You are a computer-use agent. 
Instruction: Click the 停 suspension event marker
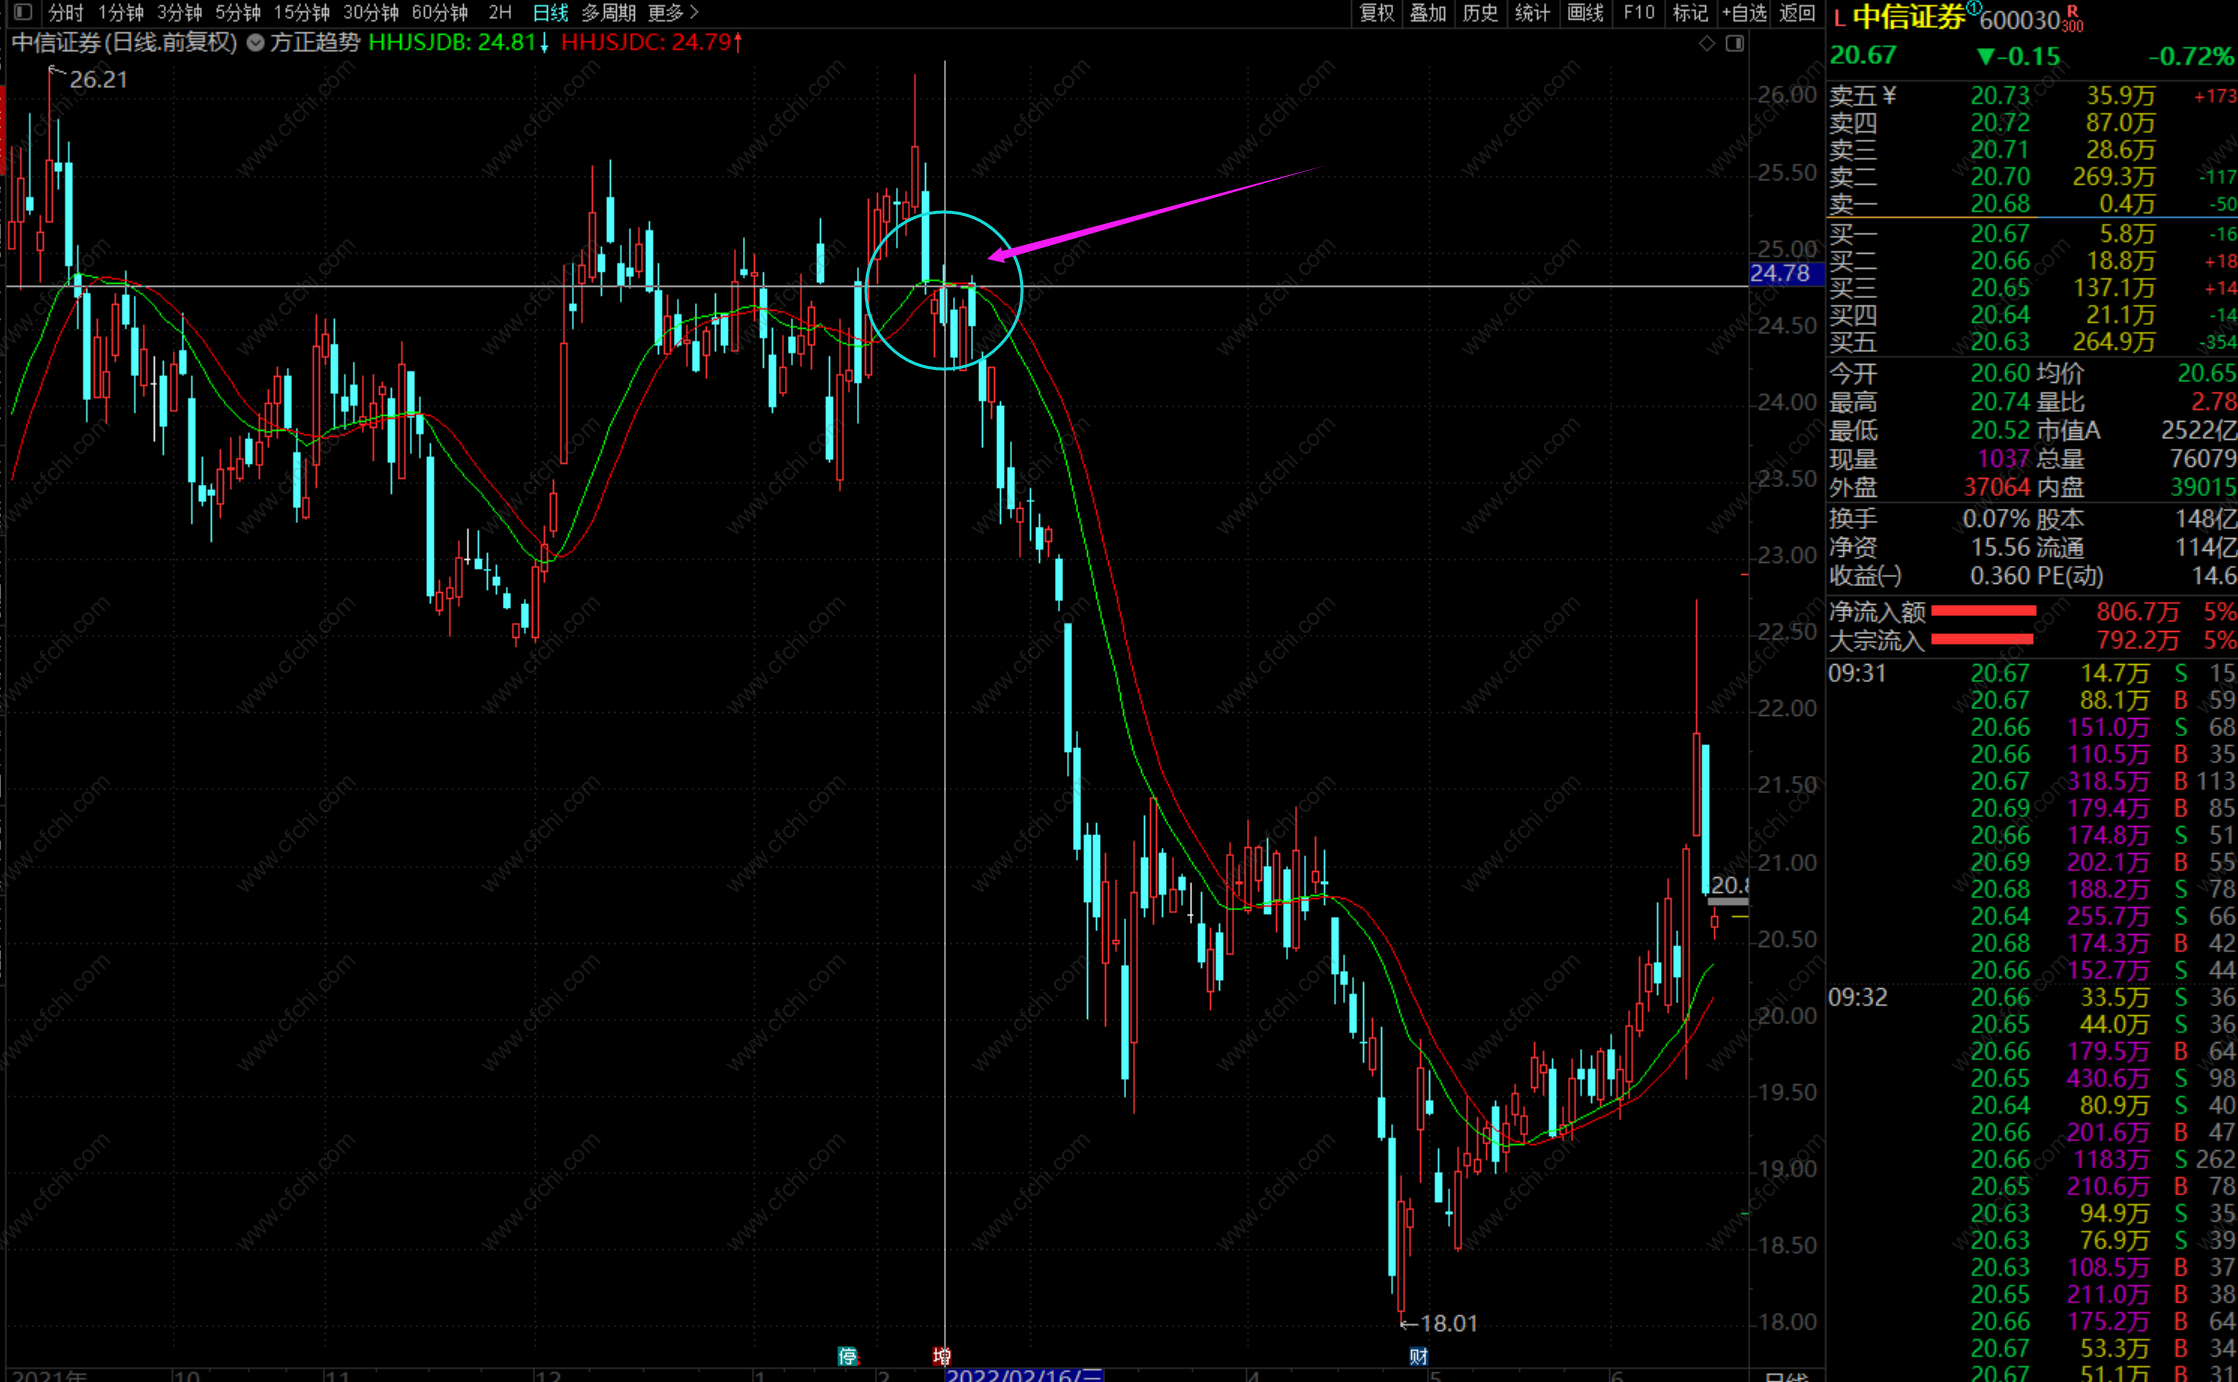point(847,1356)
